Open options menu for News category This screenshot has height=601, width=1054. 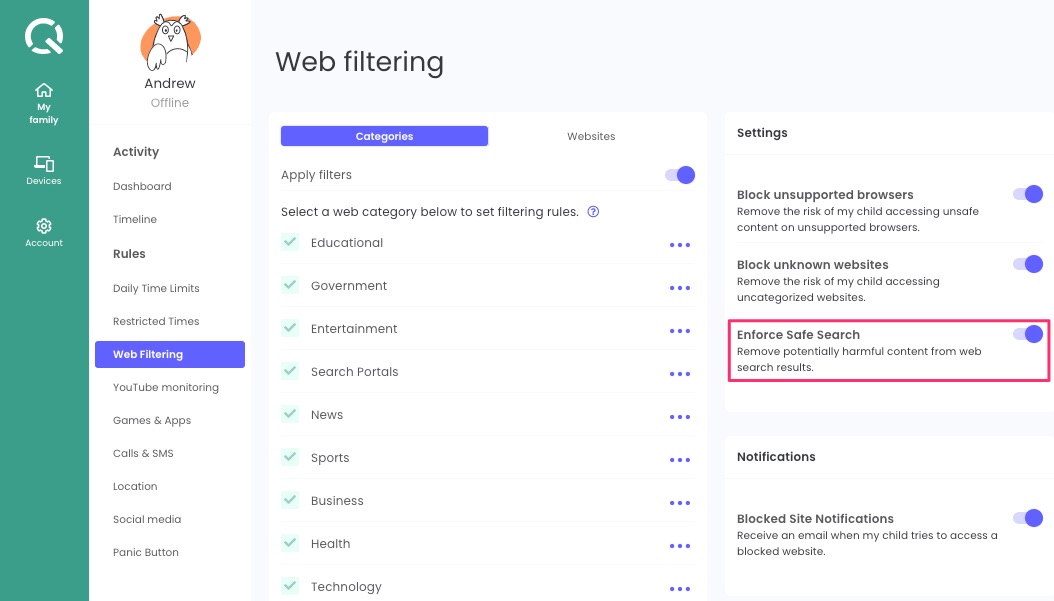680,417
